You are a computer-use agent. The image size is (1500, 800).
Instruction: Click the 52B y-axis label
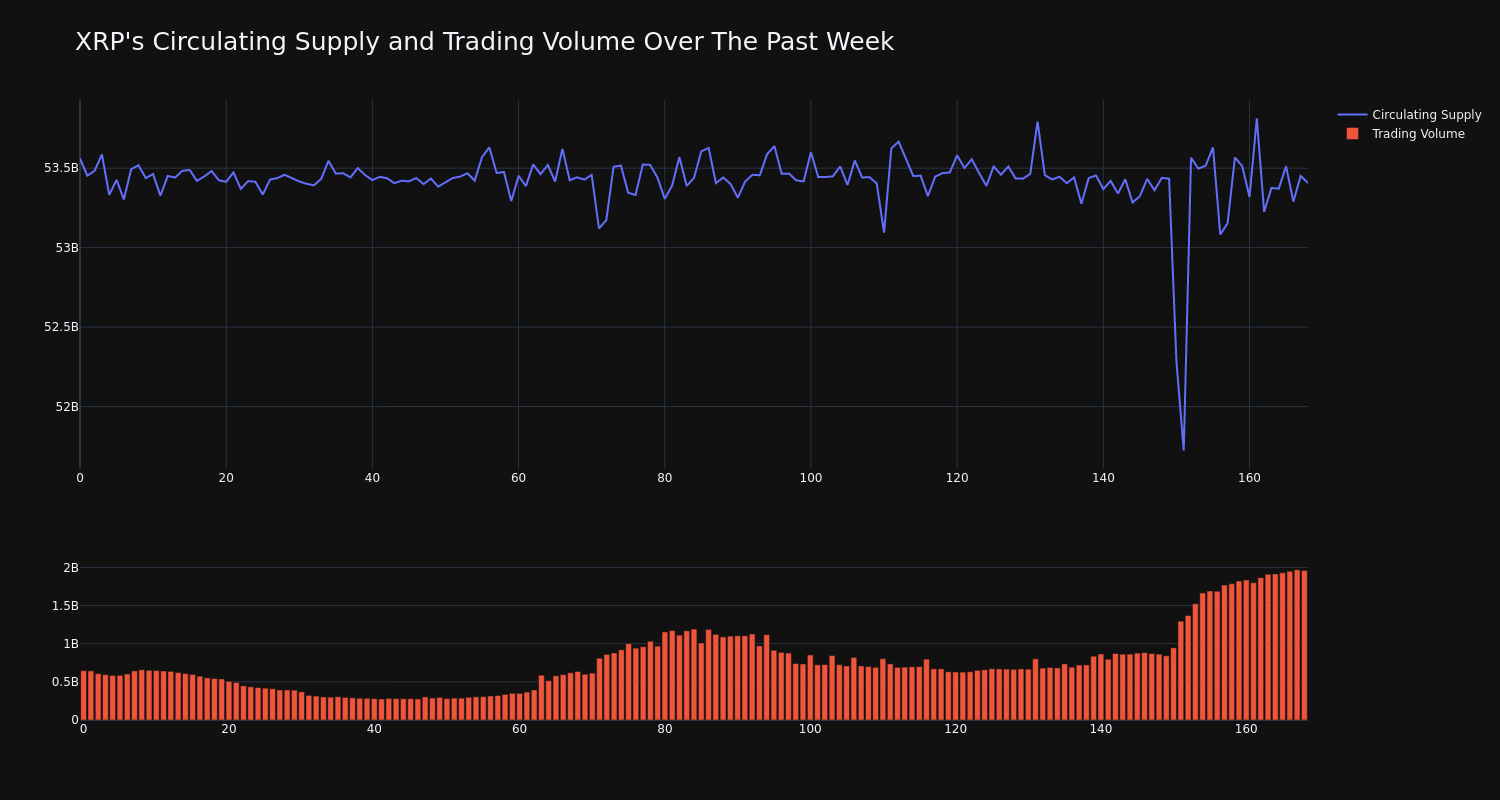click(67, 406)
